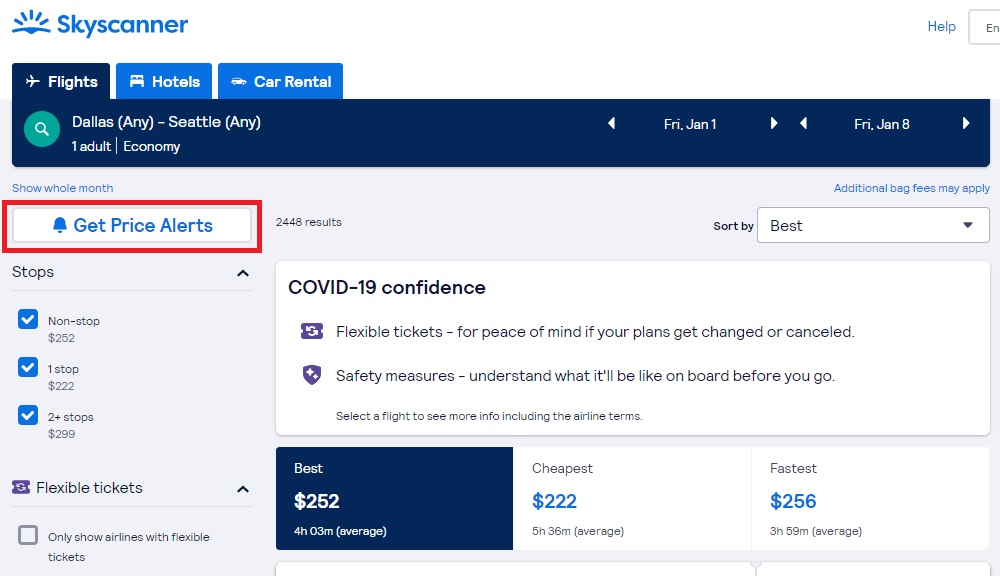Click the 2448 results text
The height and width of the screenshot is (576, 1000).
point(309,222)
